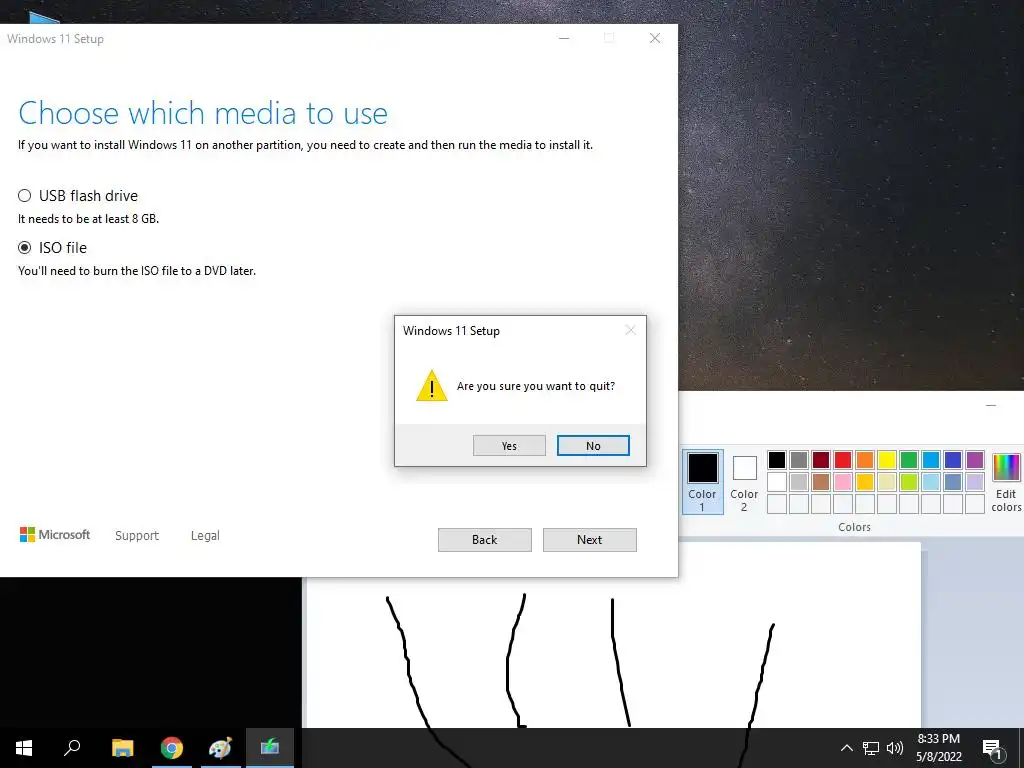Click the Next button in Setup

point(590,539)
